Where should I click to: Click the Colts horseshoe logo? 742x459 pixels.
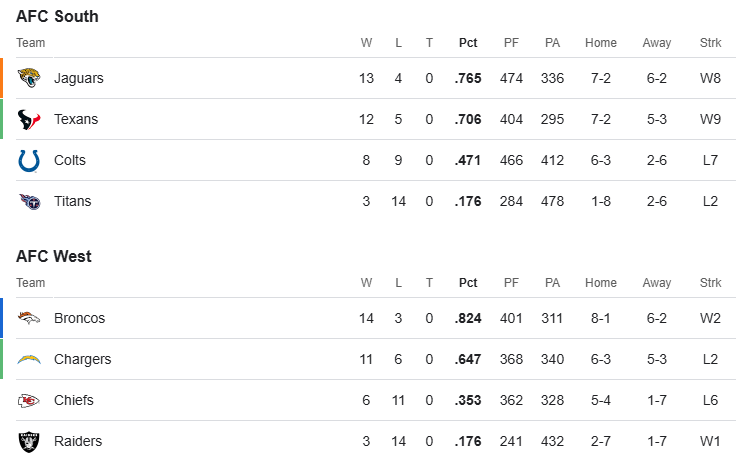(x=30, y=160)
